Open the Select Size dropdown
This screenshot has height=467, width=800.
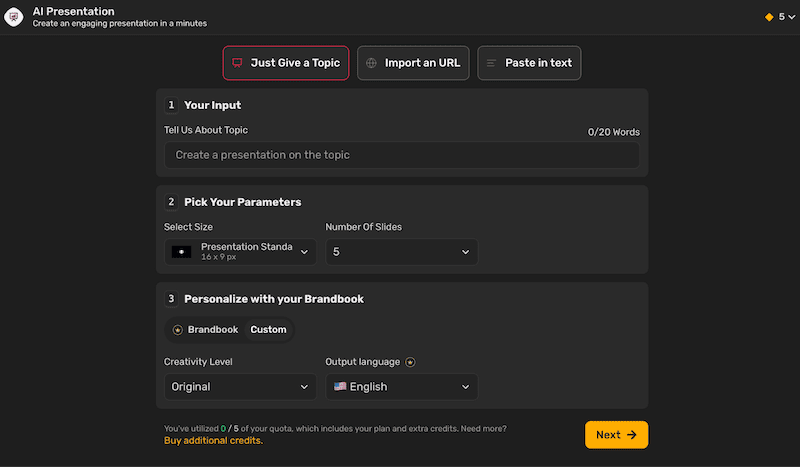click(x=240, y=252)
